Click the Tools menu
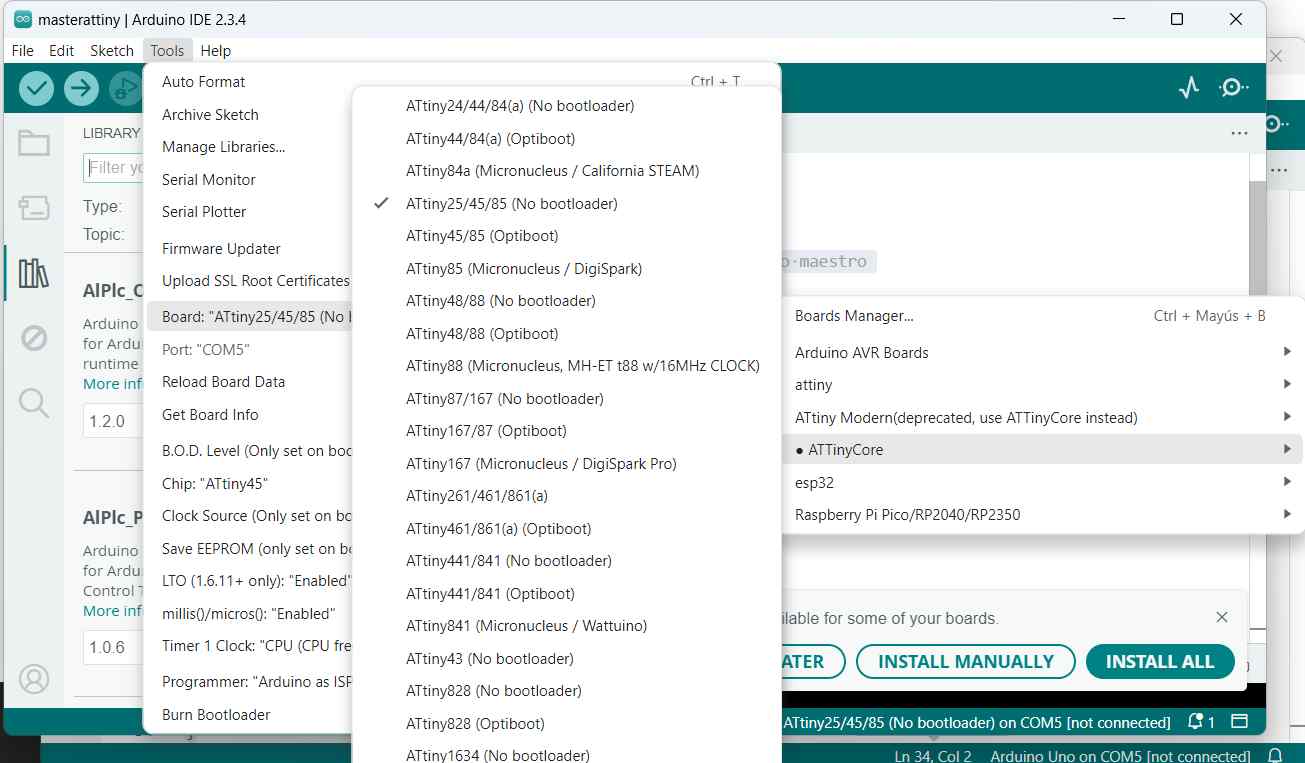The image size is (1305, 763). [x=167, y=50]
